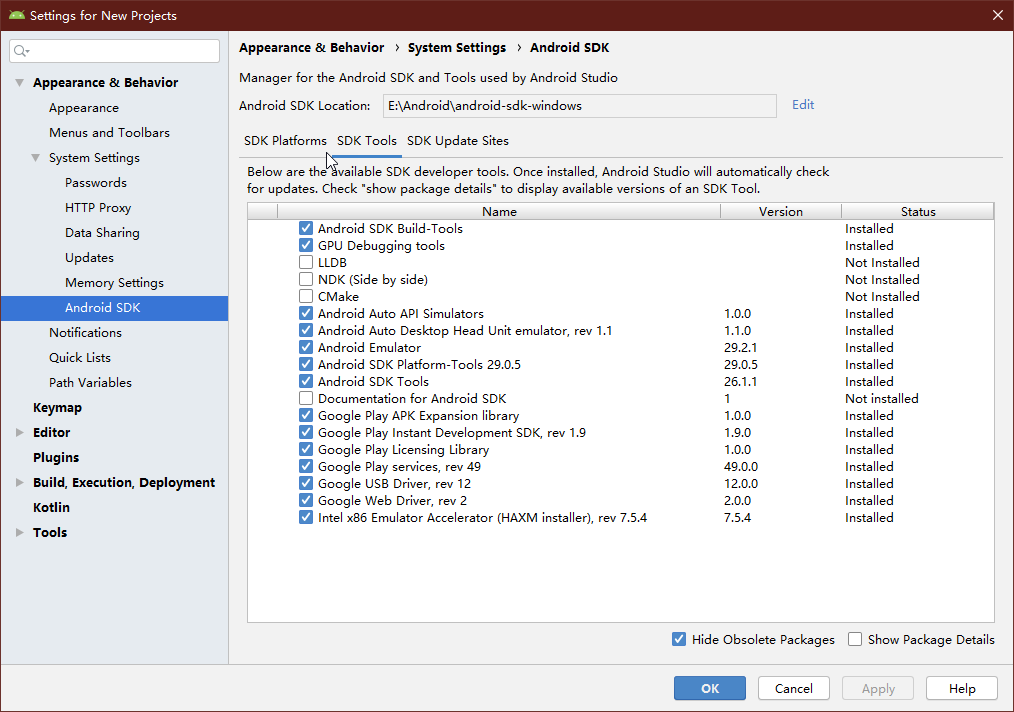Expand Build, Execution, Deployment node
This screenshot has height=712, width=1014.
tap(20, 482)
